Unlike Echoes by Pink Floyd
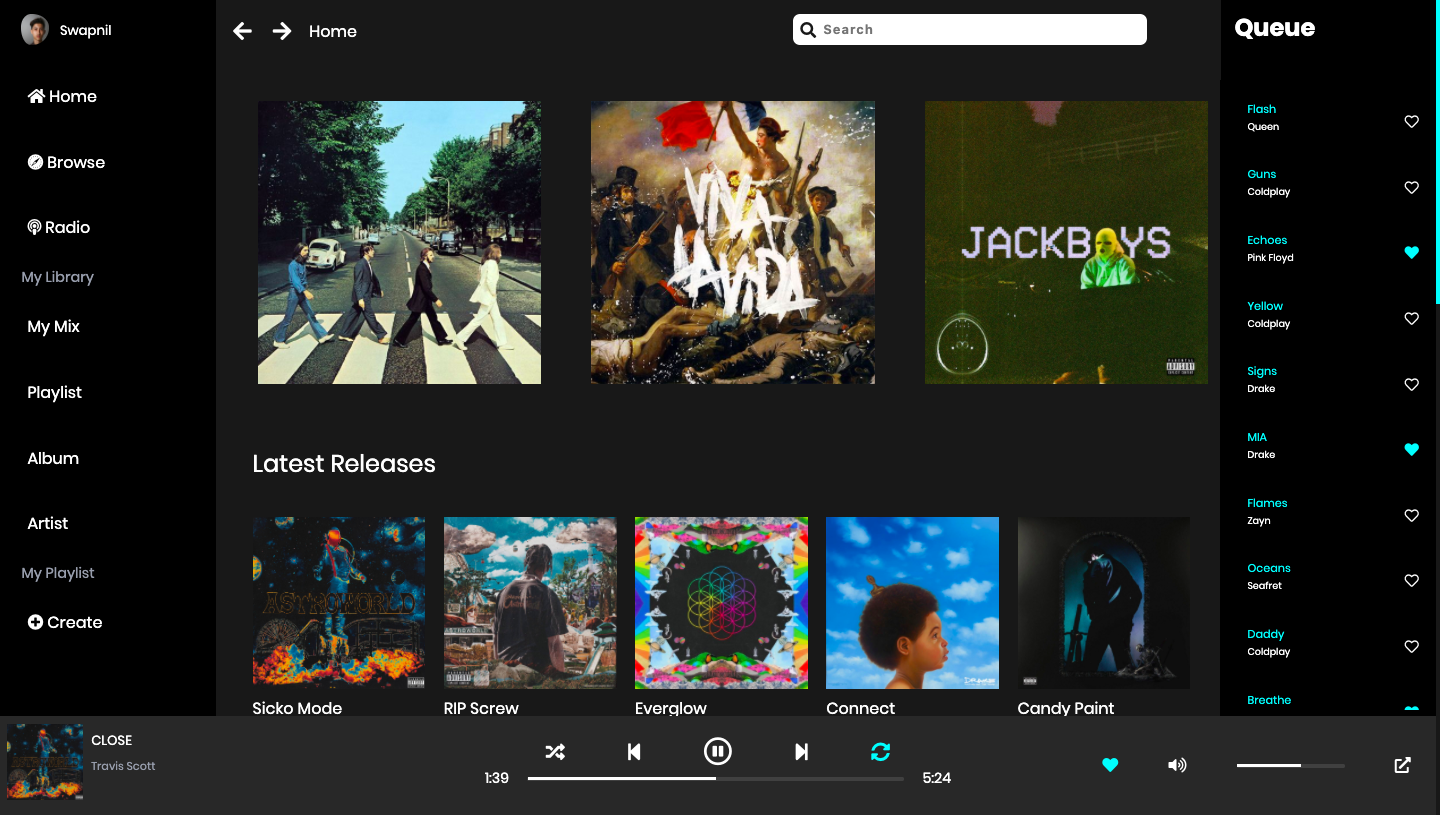This screenshot has height=815, width=1440. (x=1412, y=253)
